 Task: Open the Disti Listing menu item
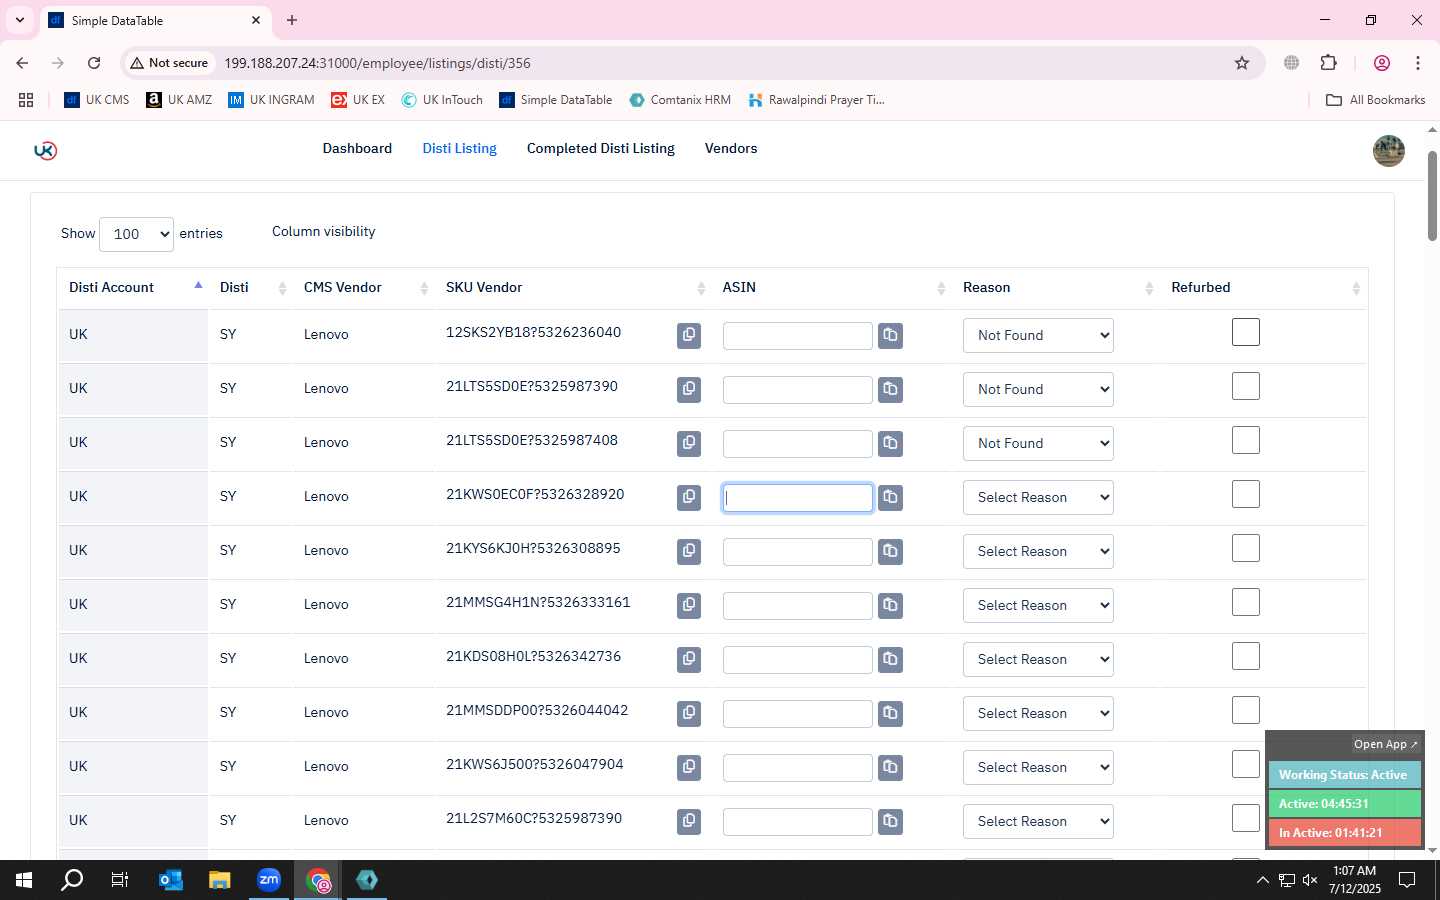click(x=459, y=148)
